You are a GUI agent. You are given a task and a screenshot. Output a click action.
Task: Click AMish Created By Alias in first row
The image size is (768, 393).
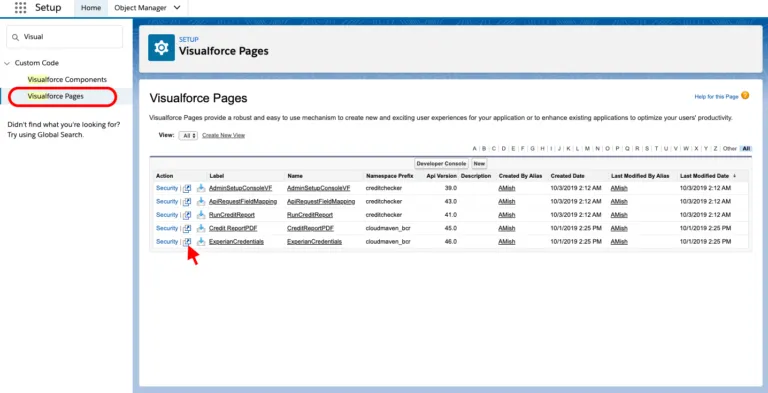pyautogui.click(x=507, y=188)
